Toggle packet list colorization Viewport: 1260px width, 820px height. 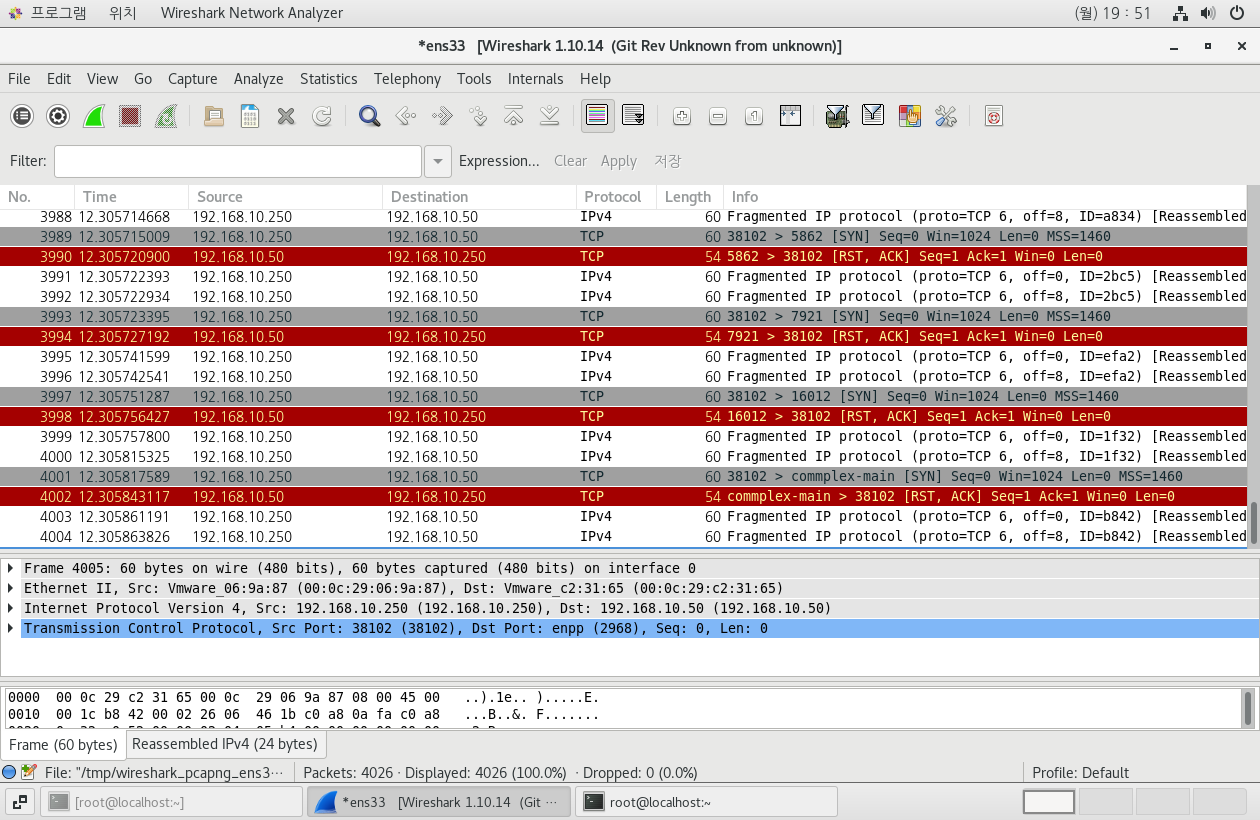[x=597, y=116]
